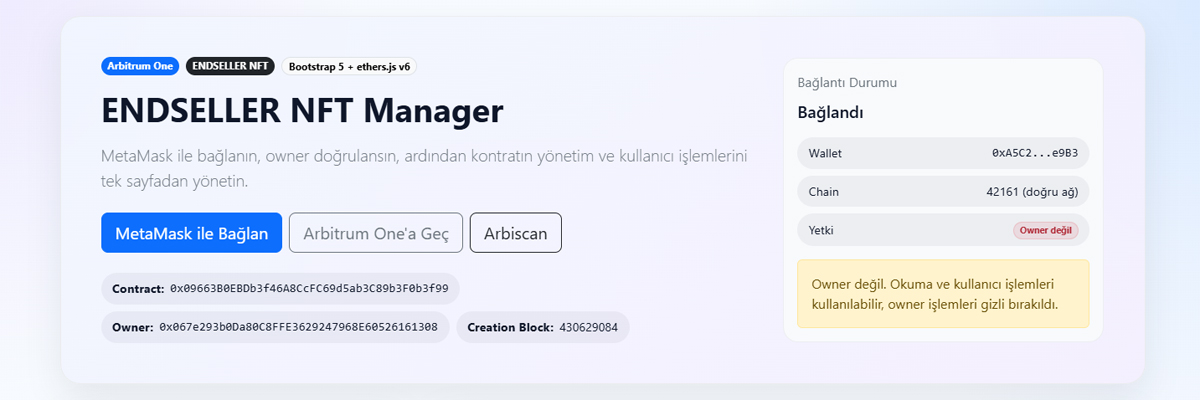1200x400 pixels.
Task: Click the MetaMask ile Bağlan button
Action: [191, 233]
